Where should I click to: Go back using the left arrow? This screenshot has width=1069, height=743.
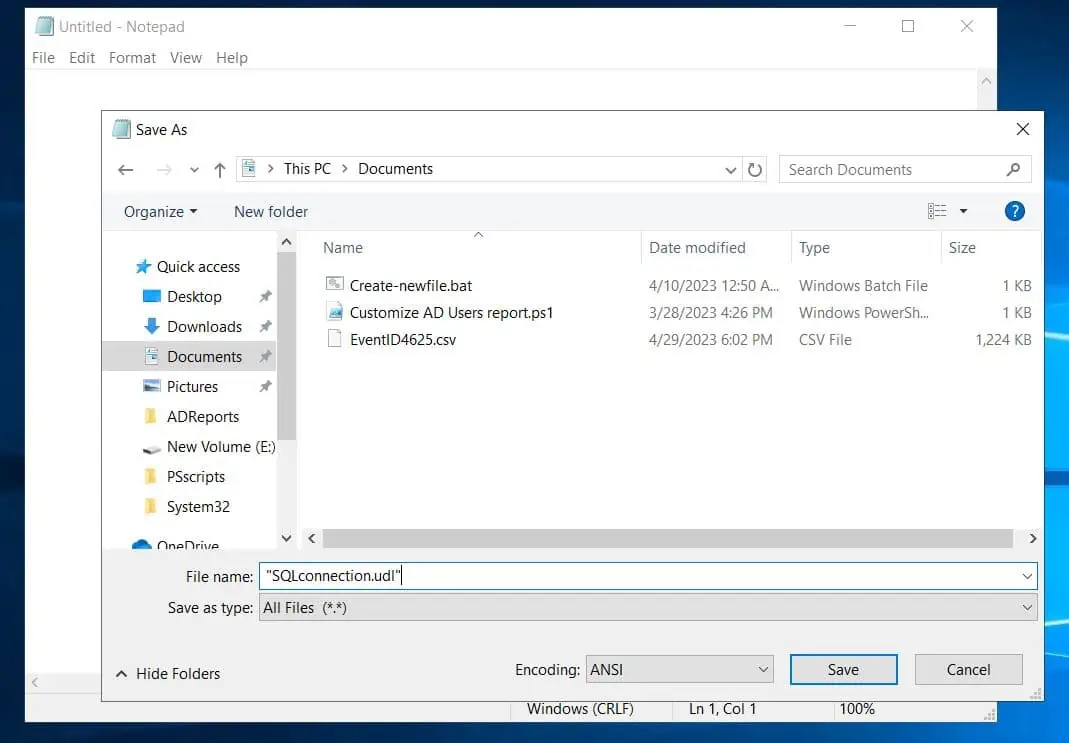pyautogui.click(x=125, y=170)
